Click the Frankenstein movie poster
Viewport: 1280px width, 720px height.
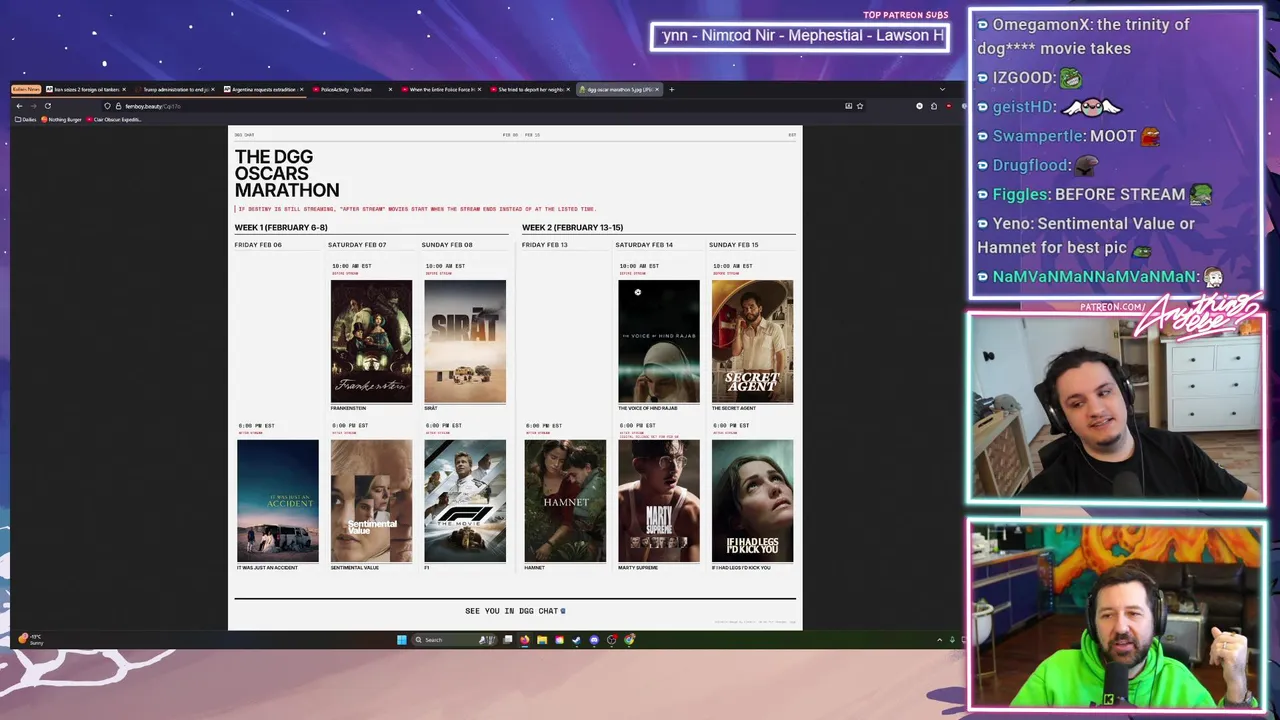point(371,341)
